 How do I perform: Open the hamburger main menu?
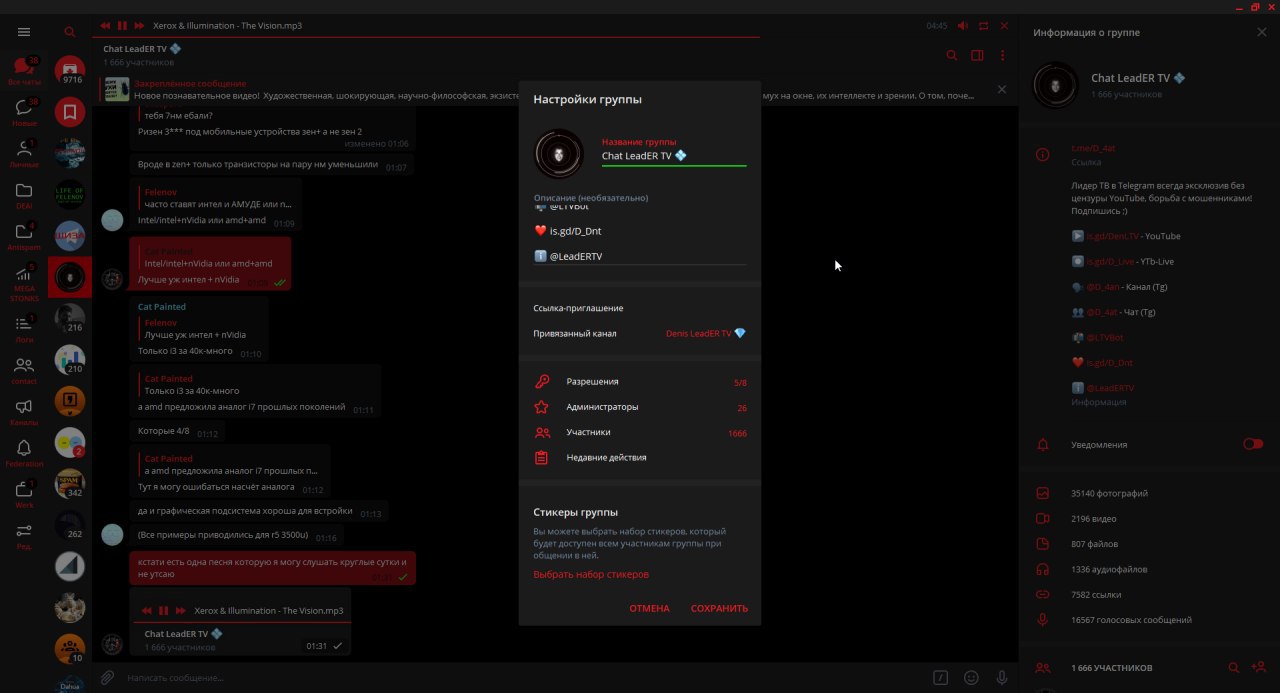click(x=24, y=32)
